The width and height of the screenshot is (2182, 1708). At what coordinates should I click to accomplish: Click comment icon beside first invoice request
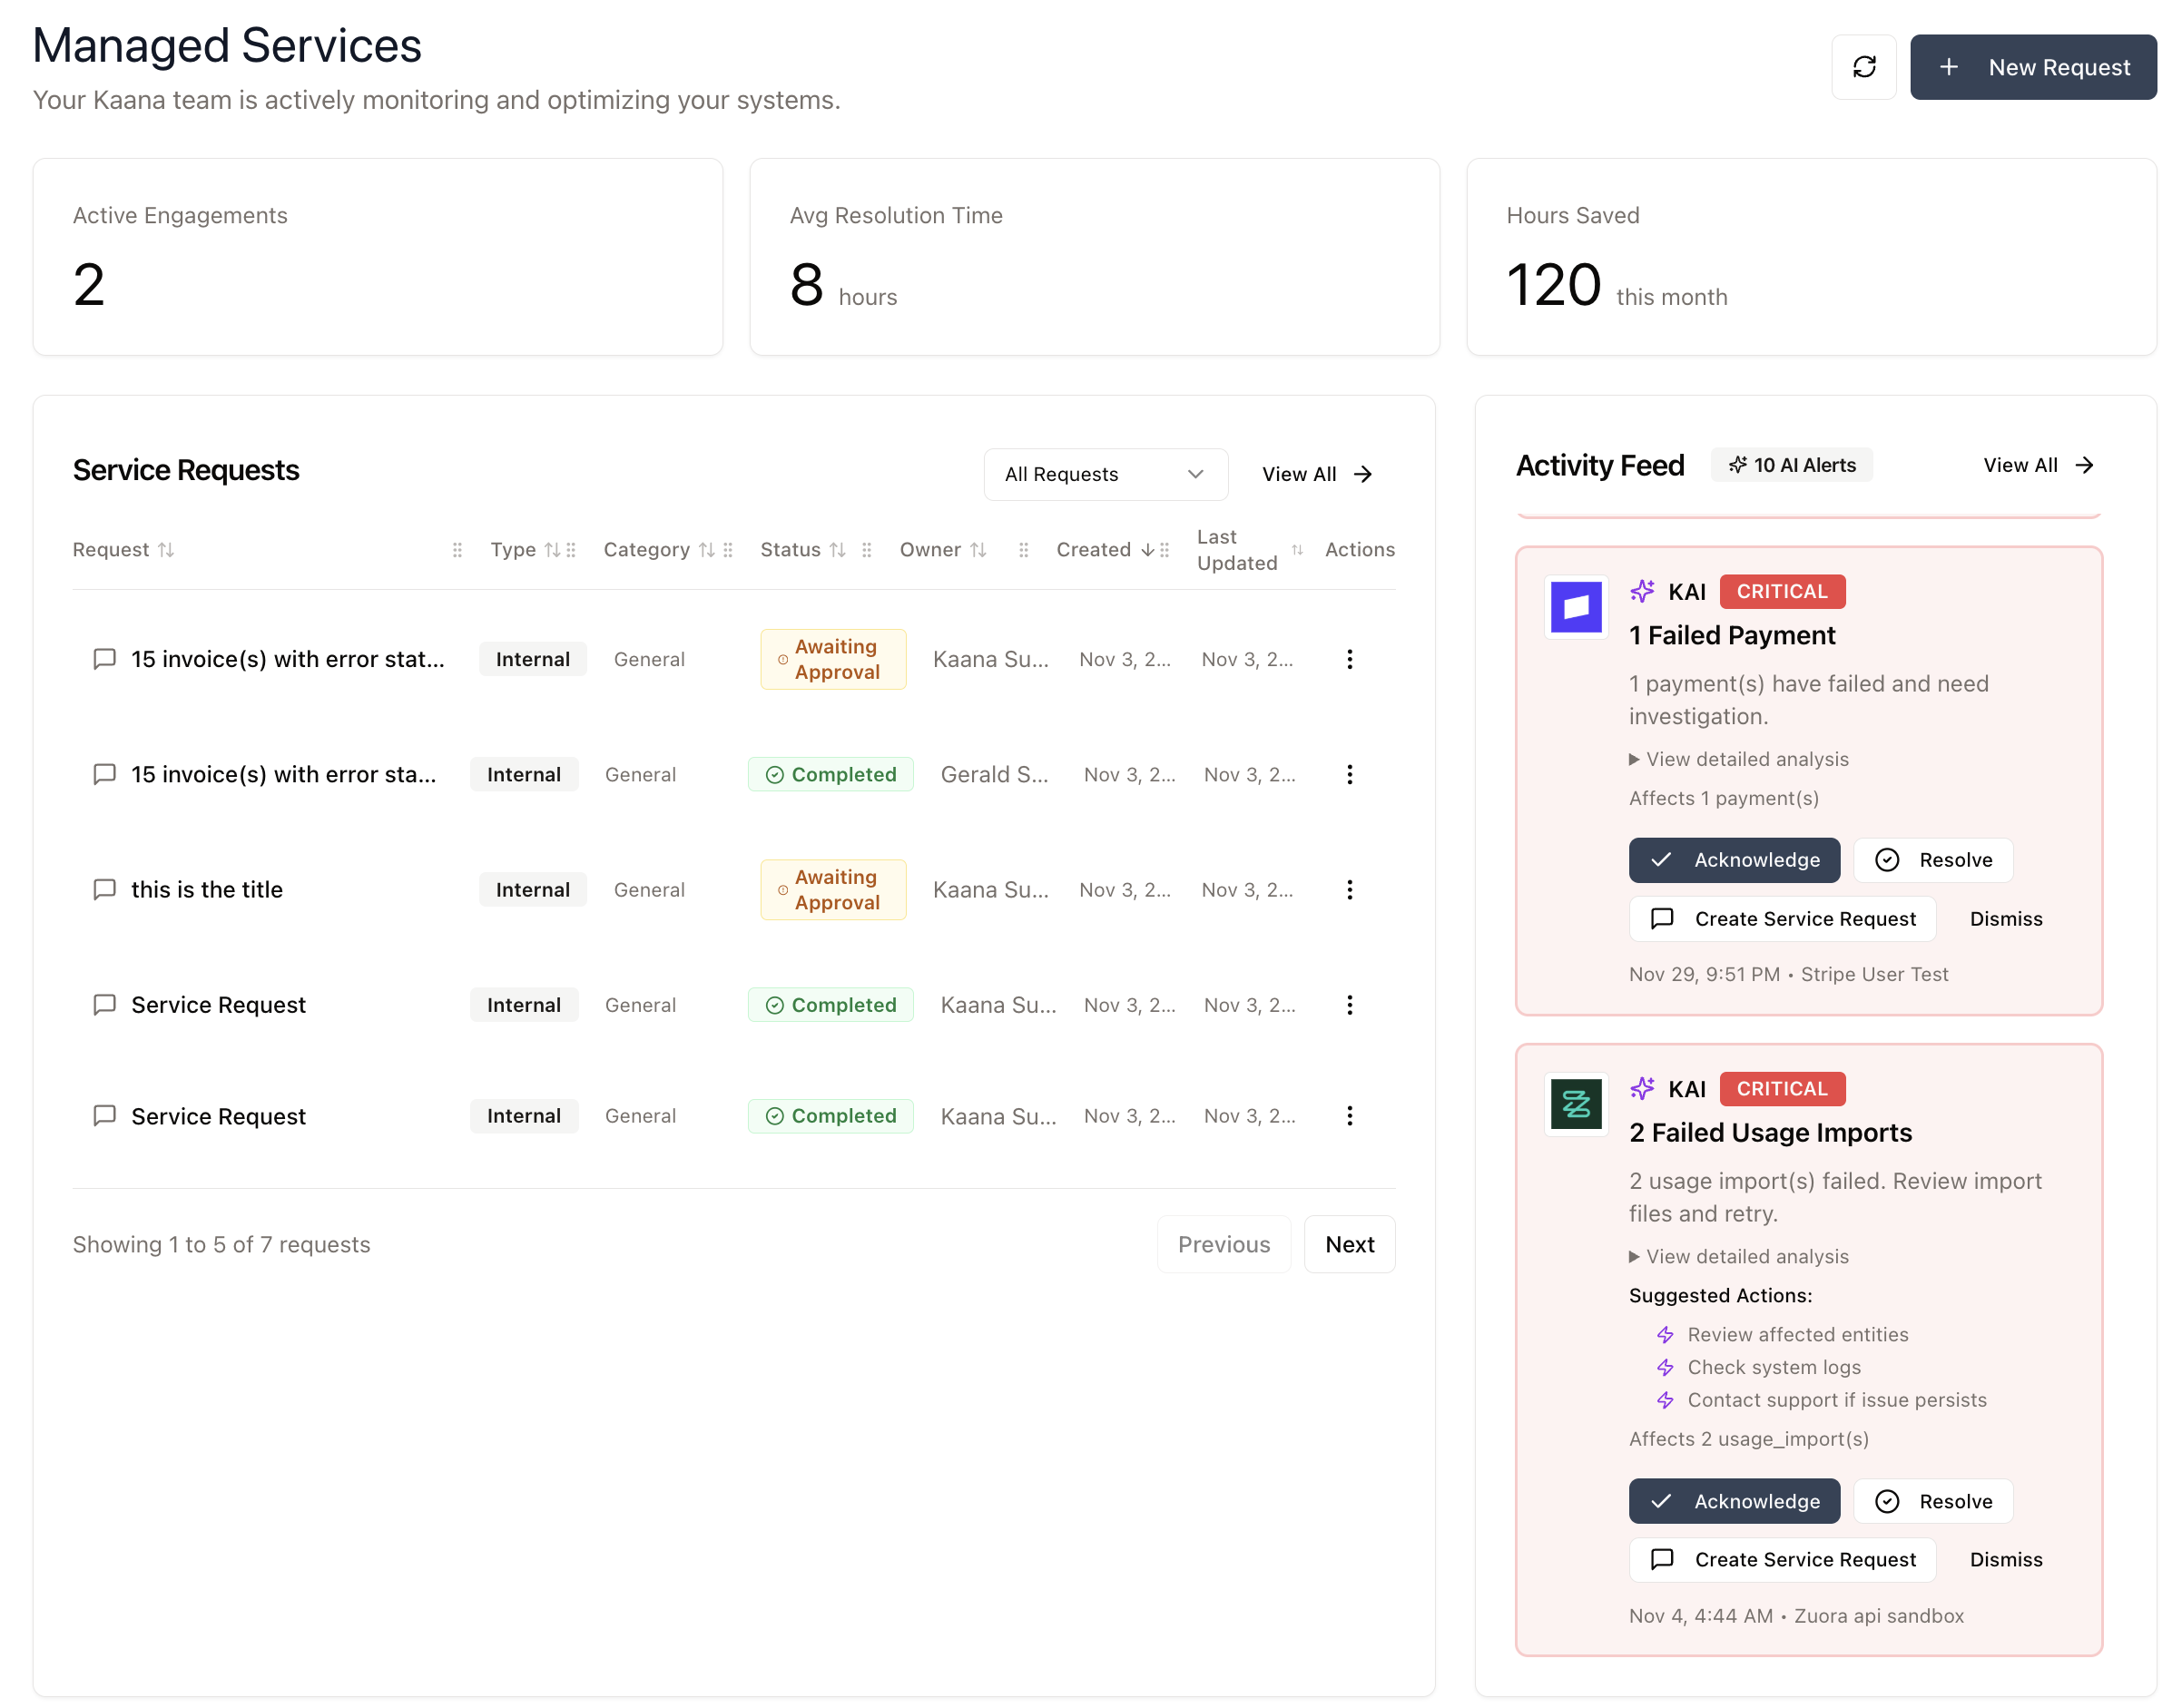[x=104, y=659]
